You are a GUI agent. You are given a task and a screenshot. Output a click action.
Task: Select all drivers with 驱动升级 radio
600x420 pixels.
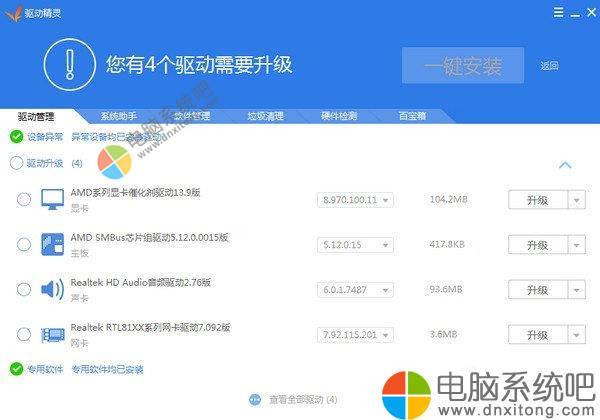16,163
